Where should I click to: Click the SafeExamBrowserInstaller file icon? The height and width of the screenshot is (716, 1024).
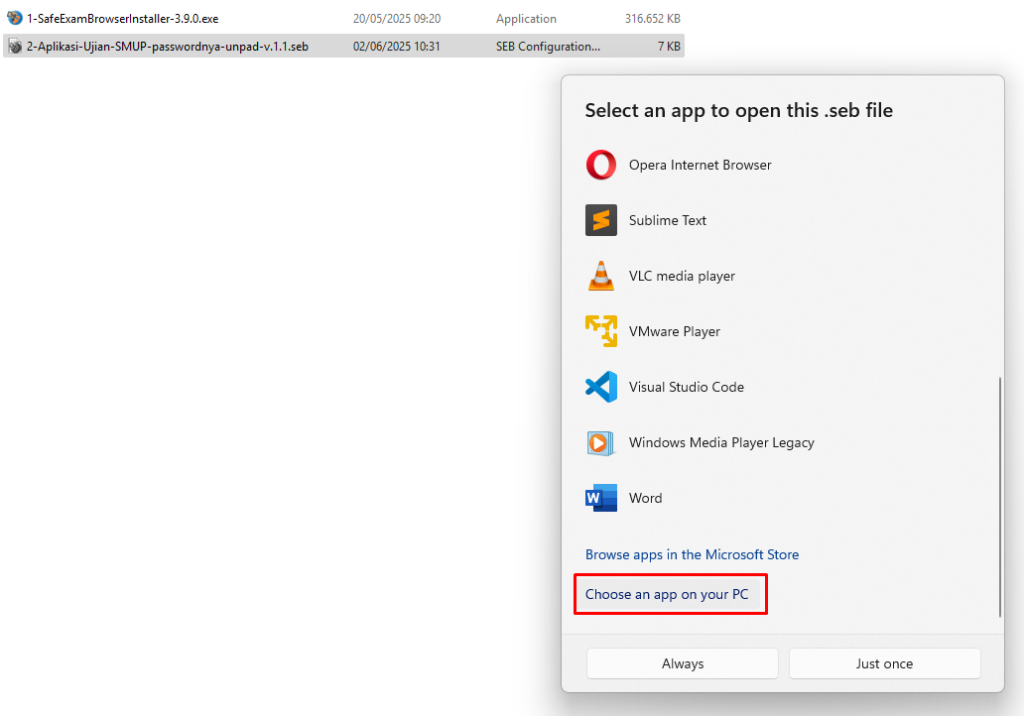14,18
